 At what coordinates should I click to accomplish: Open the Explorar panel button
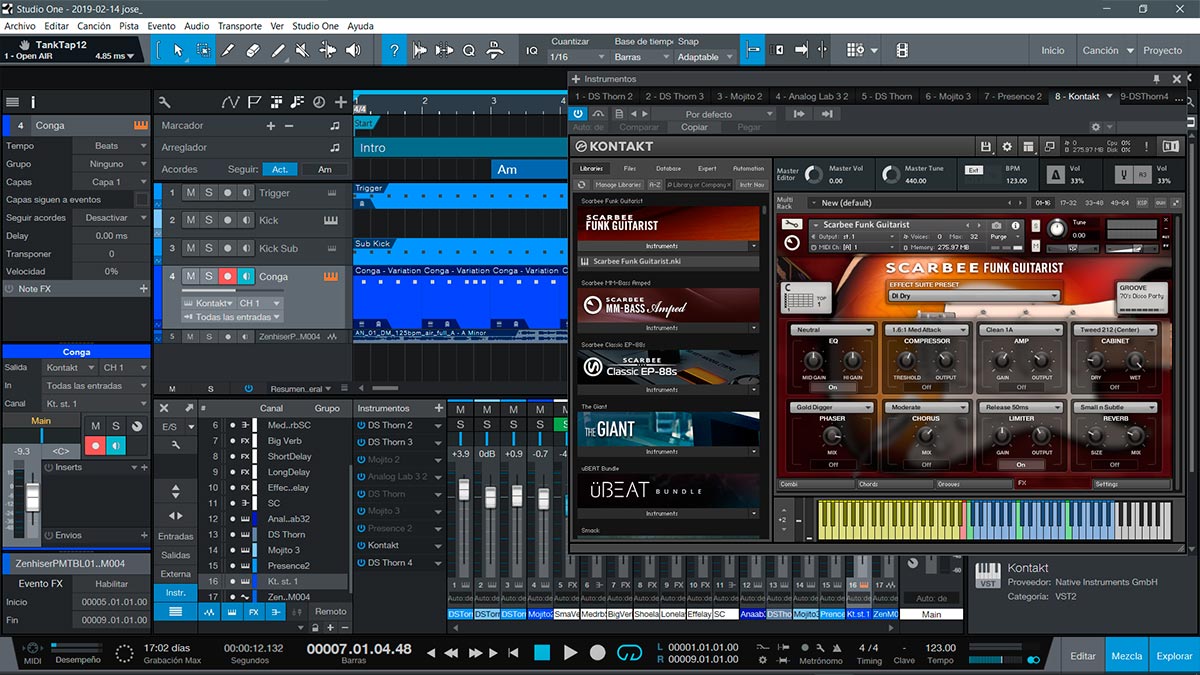[1174, 656]
